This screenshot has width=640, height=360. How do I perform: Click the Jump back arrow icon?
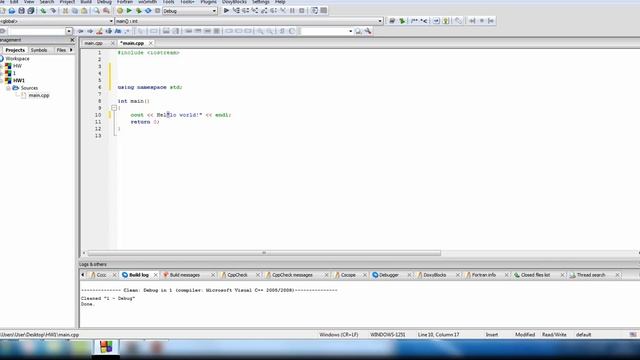80,31
